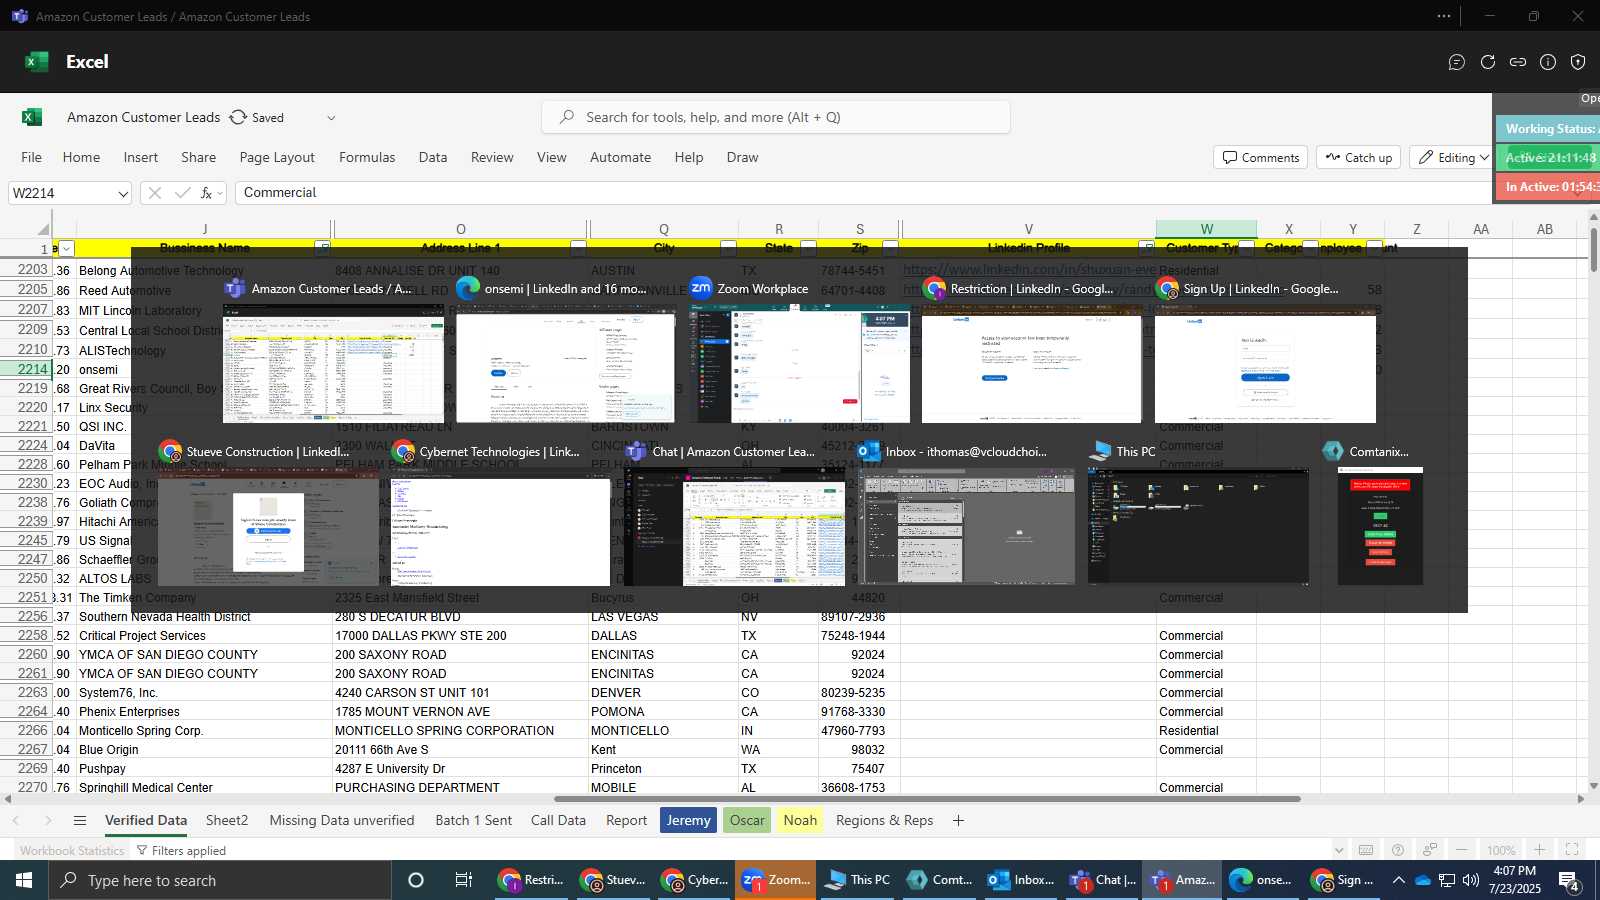The height and width of the screenshot is (900, 1600).
Task: Click the Comments button
Action: click(x=1261, y=158)
